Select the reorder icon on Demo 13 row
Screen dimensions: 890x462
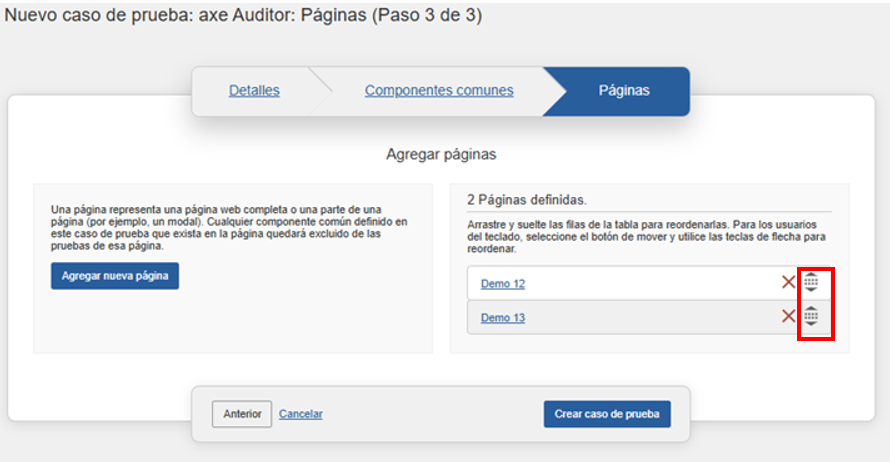pos(811,317)
